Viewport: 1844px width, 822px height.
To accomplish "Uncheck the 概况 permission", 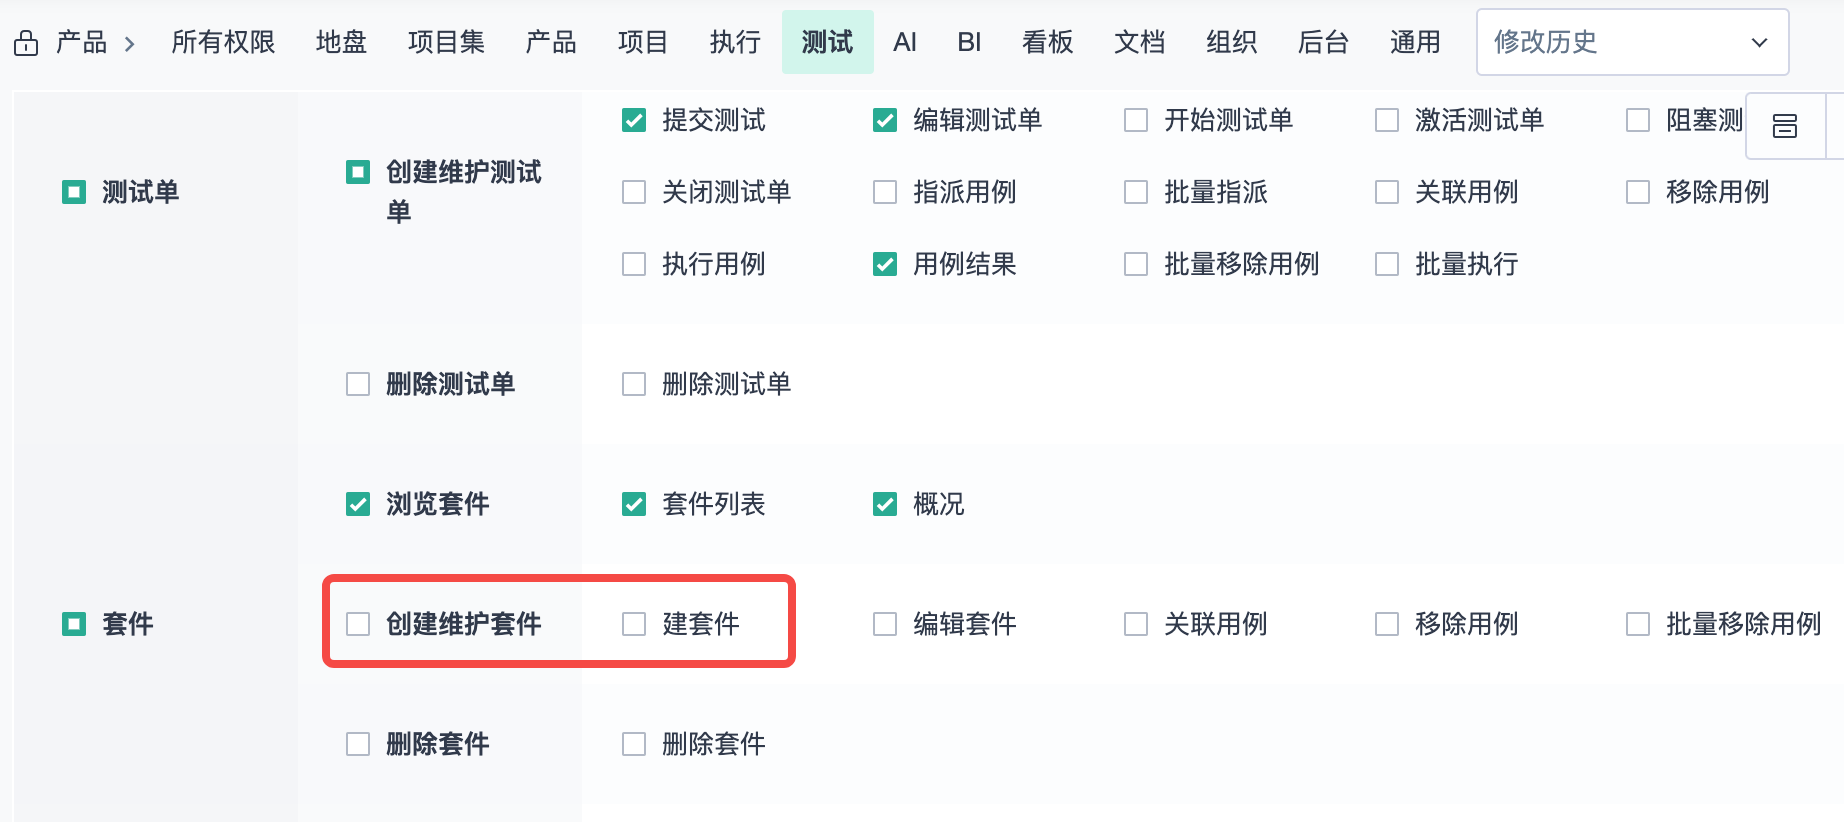I will pos(885,504).
